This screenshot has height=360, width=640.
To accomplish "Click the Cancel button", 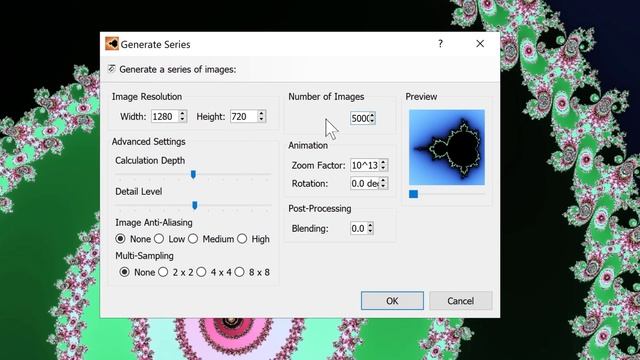I will pyautogui.click(x=460, y=301).
